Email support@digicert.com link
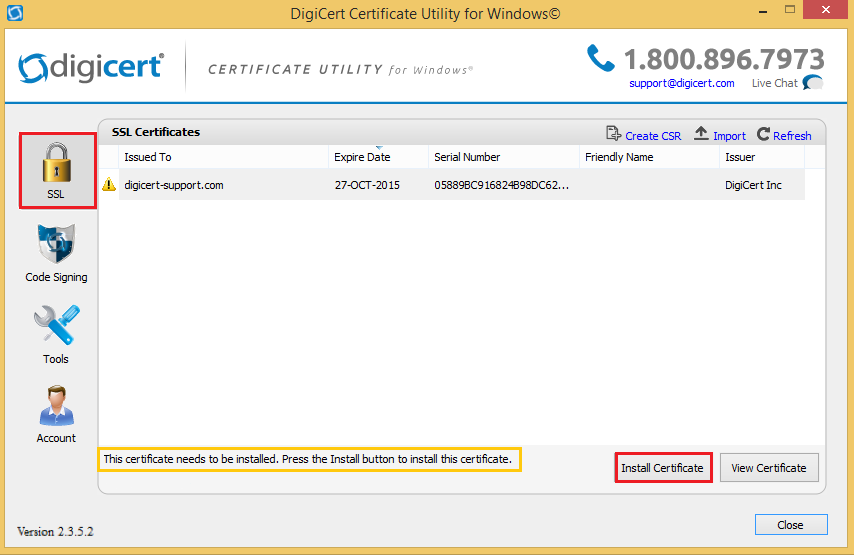This screenshot has height=555, width=854. click(681, 83)
